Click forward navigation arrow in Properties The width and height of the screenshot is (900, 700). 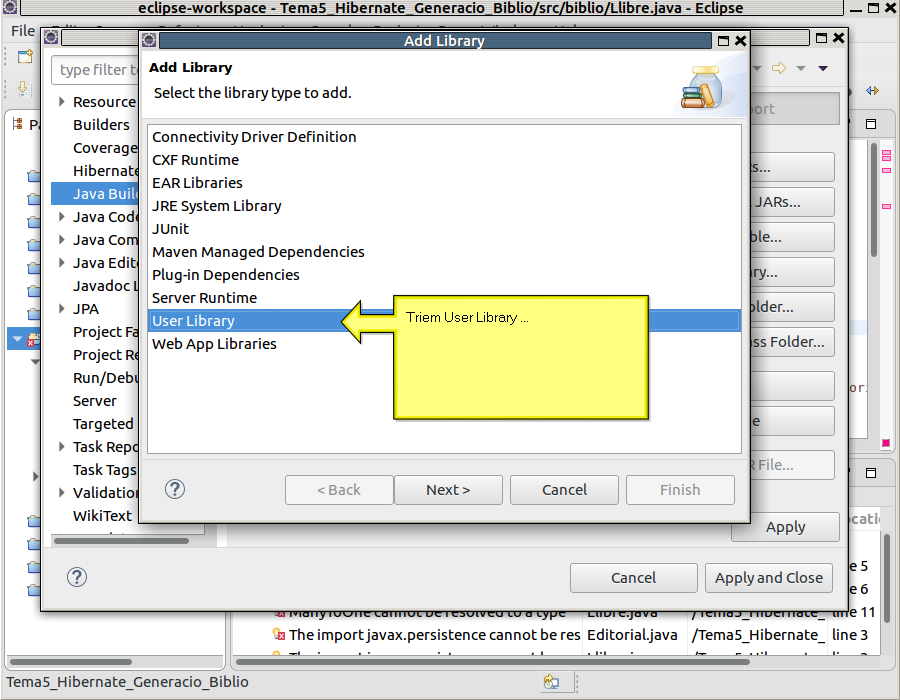[x=779, y=68]
